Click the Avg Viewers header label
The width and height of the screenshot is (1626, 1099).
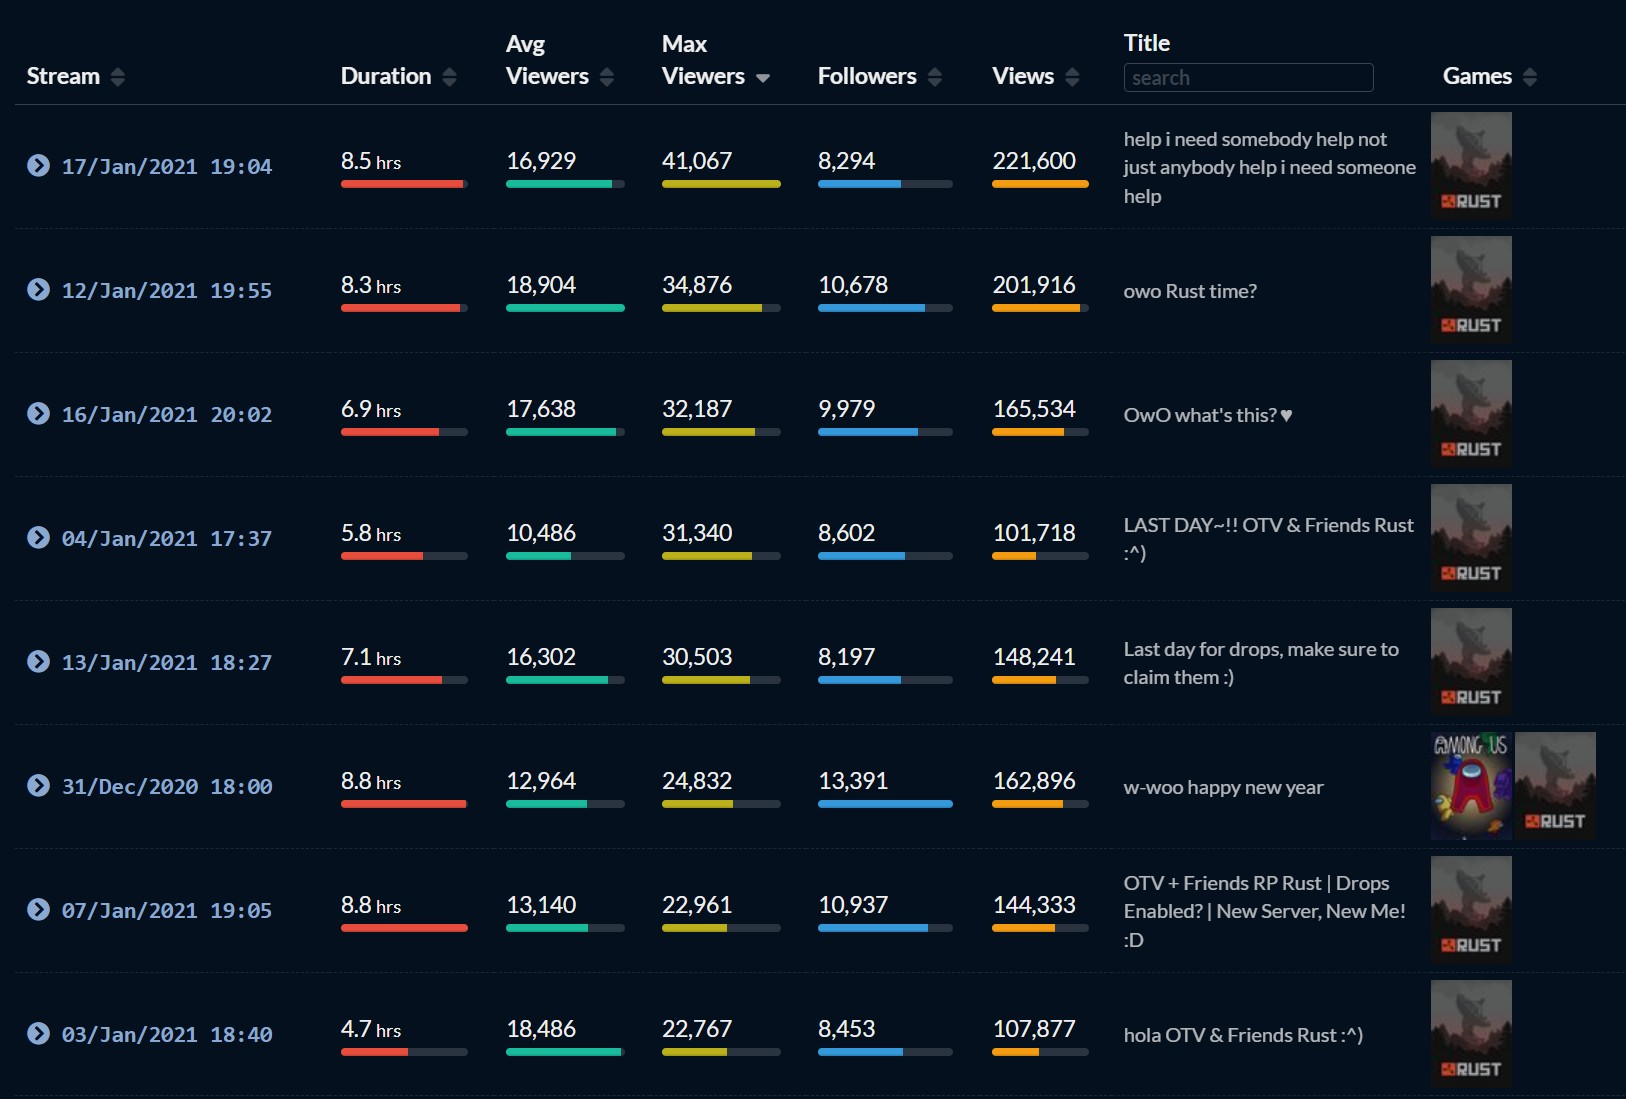point(547,60)
